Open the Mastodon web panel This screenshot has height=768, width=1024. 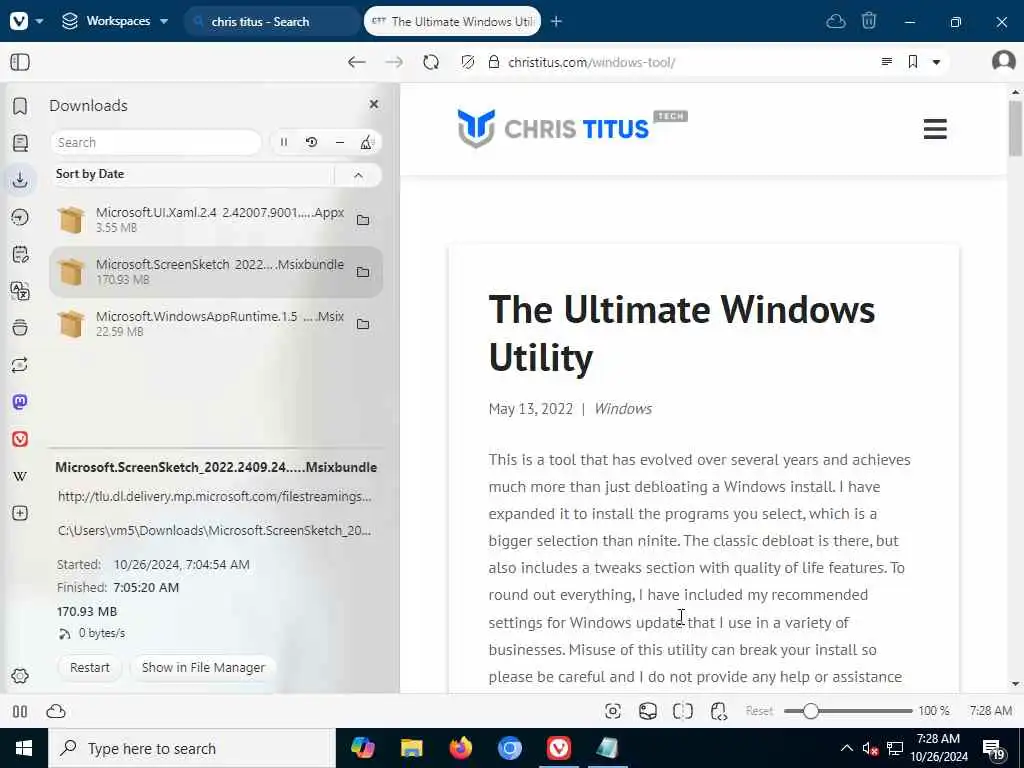tap(20, 402)
